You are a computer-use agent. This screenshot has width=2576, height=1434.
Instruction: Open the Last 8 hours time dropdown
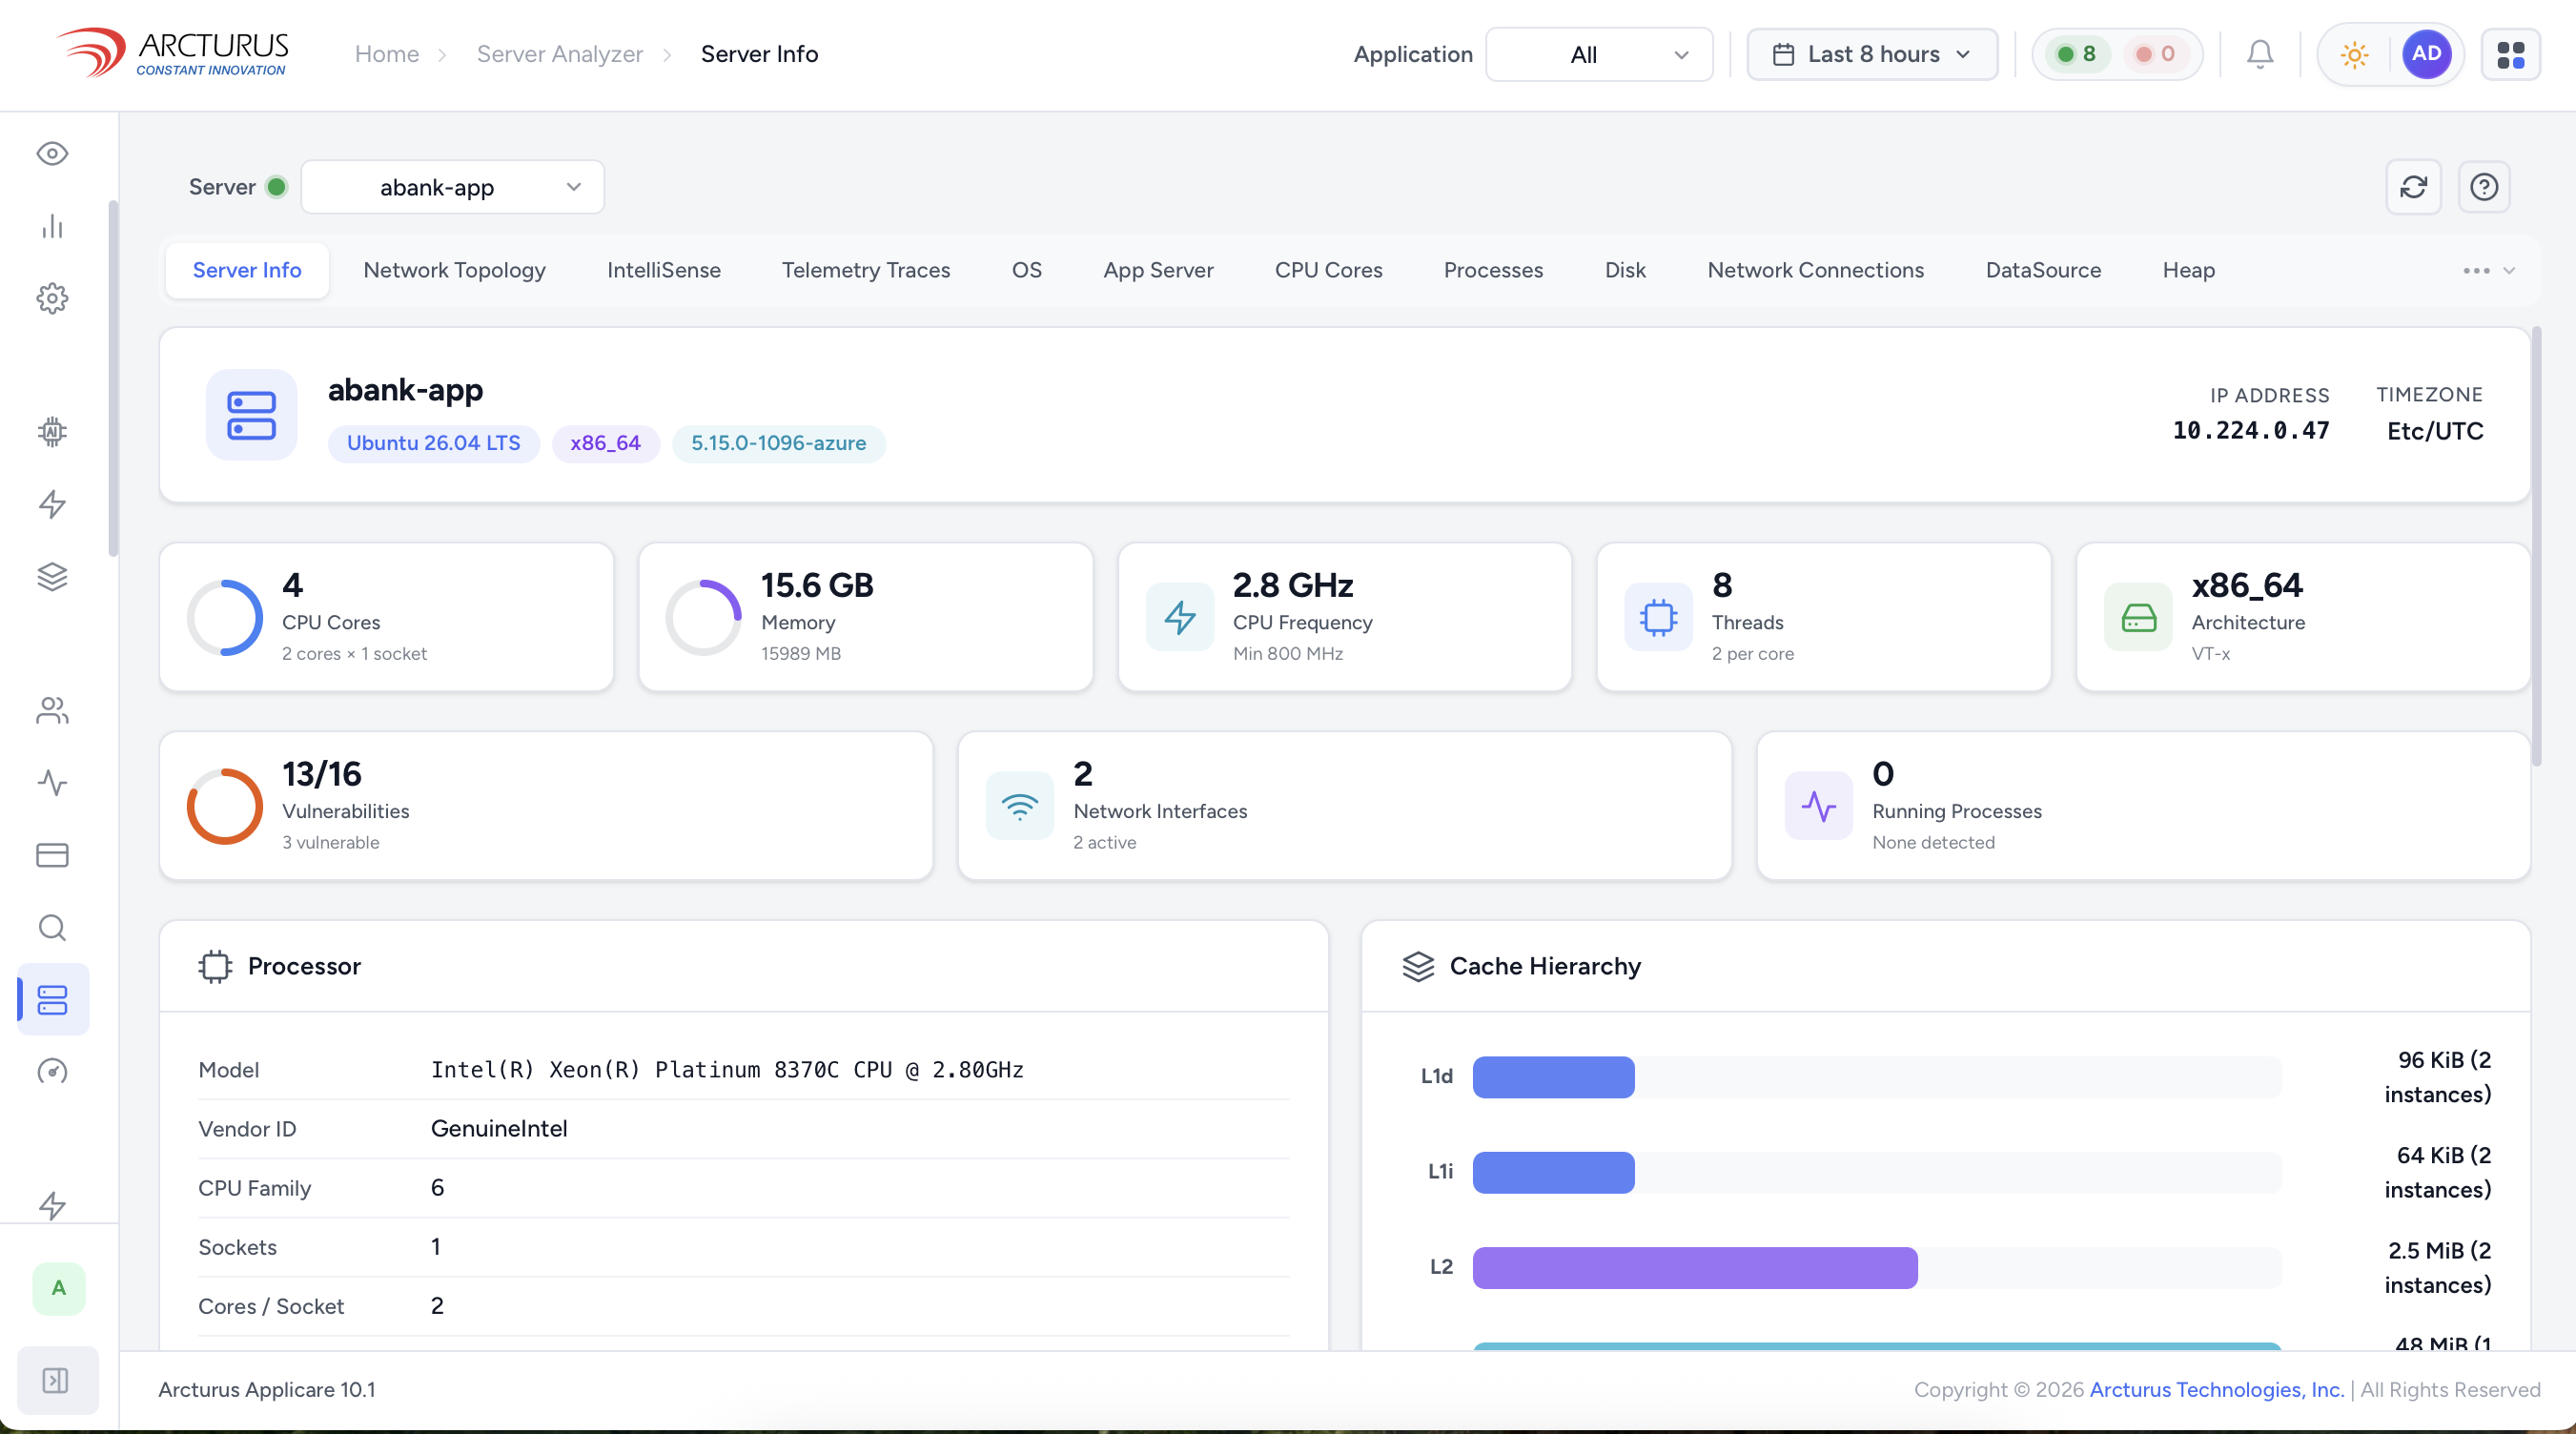1872,54
